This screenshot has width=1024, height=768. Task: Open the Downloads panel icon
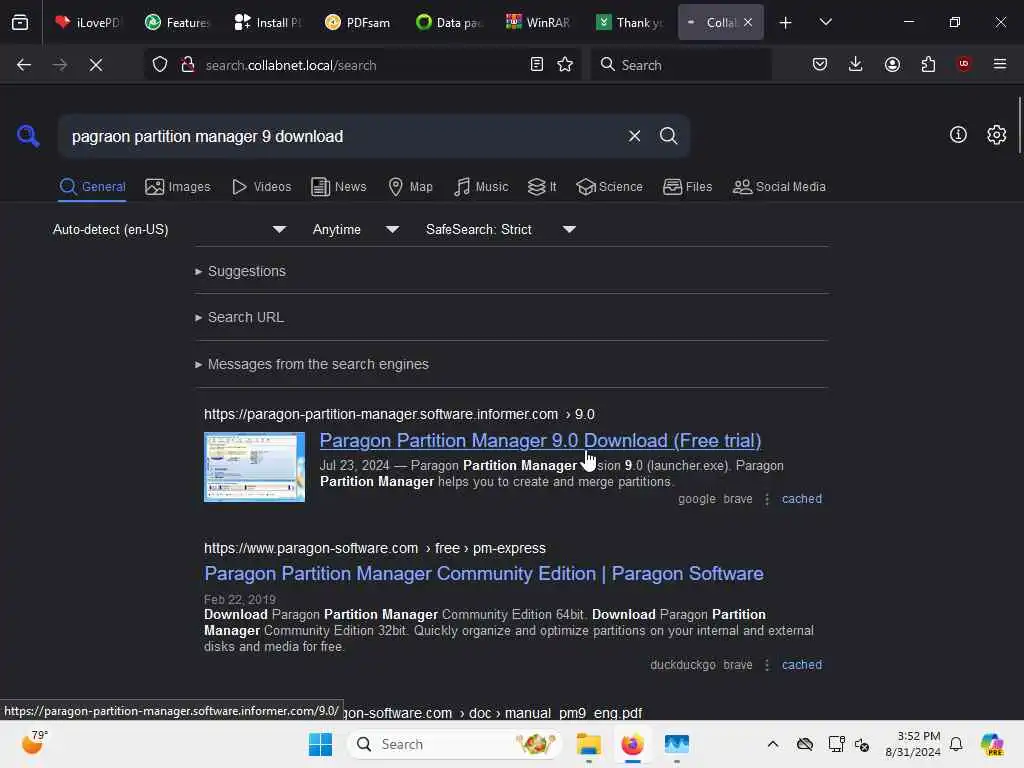[856, 64]
